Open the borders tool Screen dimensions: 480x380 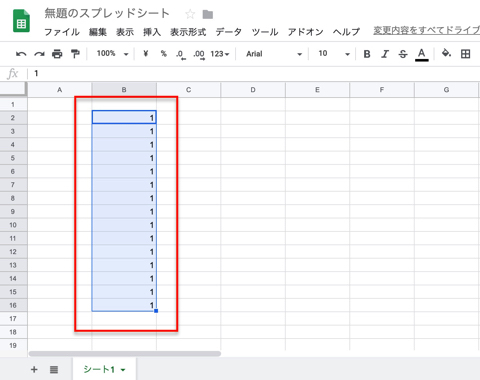pos(466,54)
